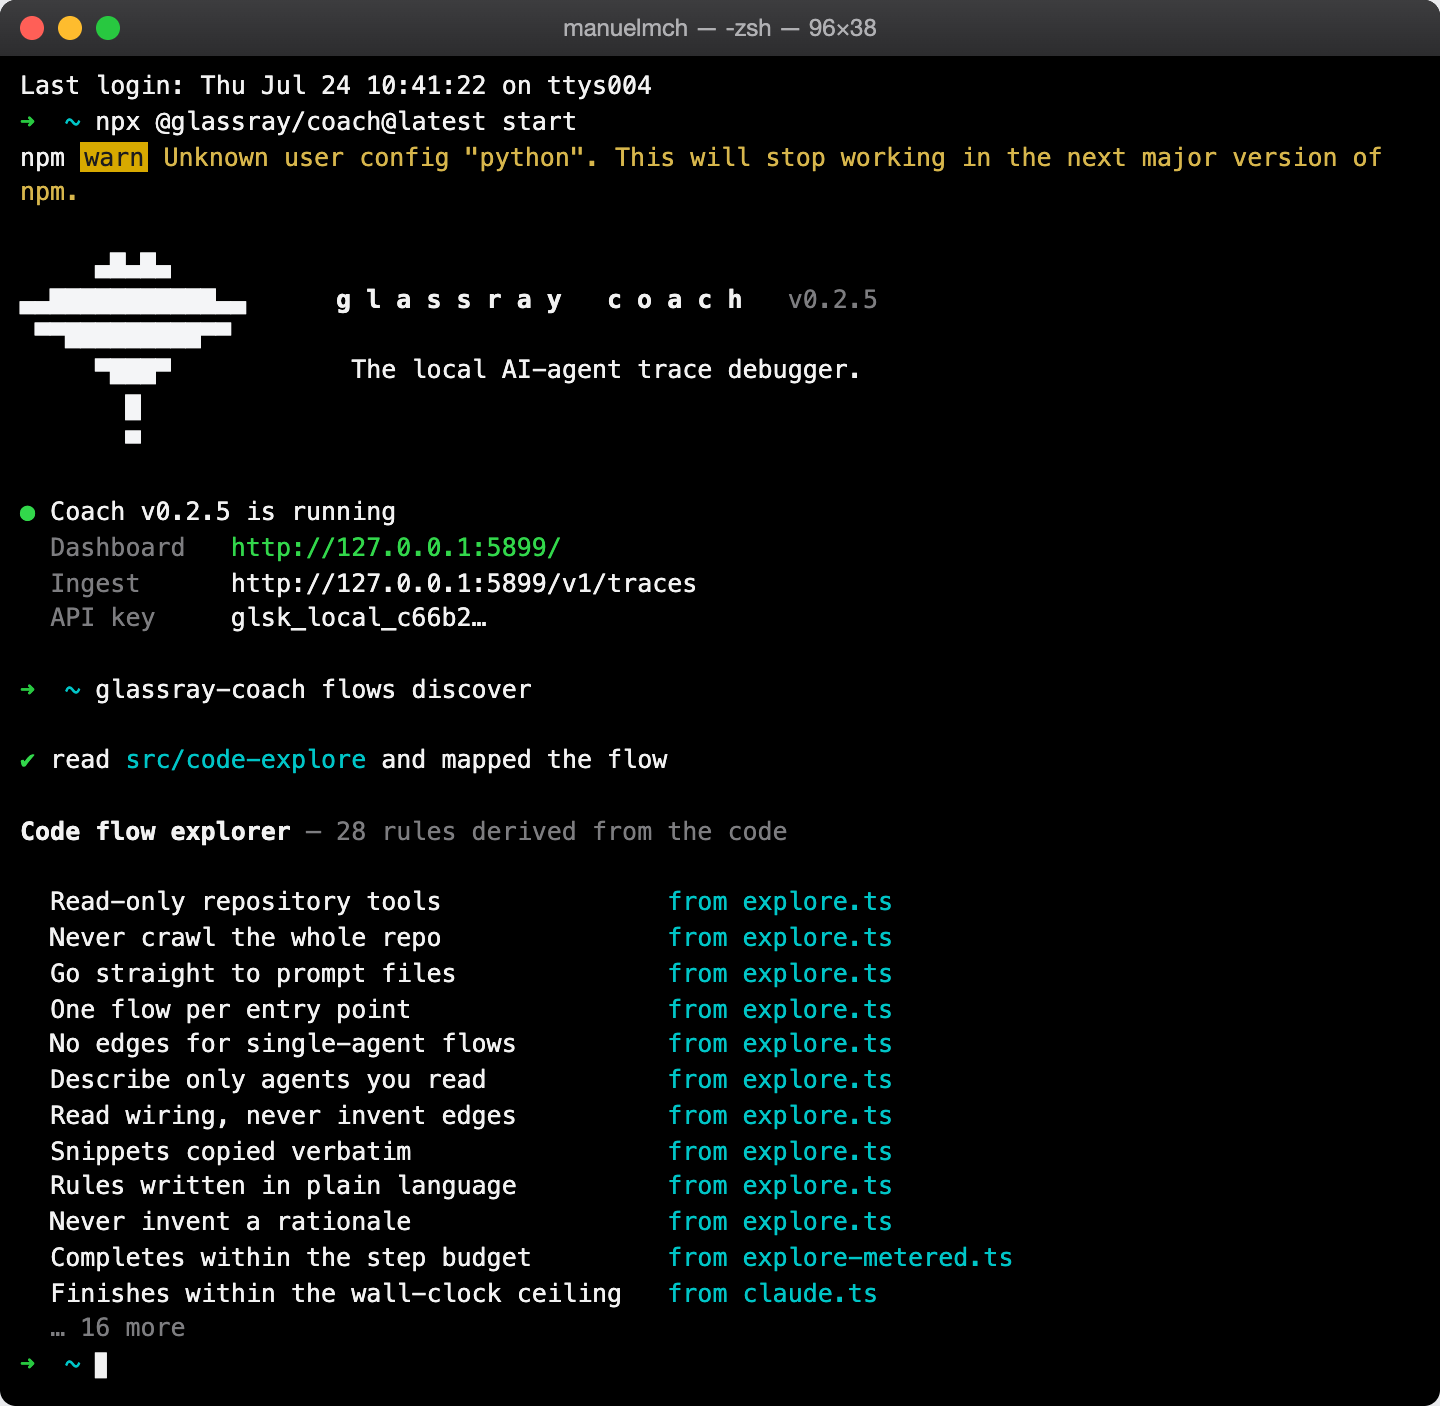
Task: Click the version label v0.2.5 beside the logo
Action: coord(832,300)
